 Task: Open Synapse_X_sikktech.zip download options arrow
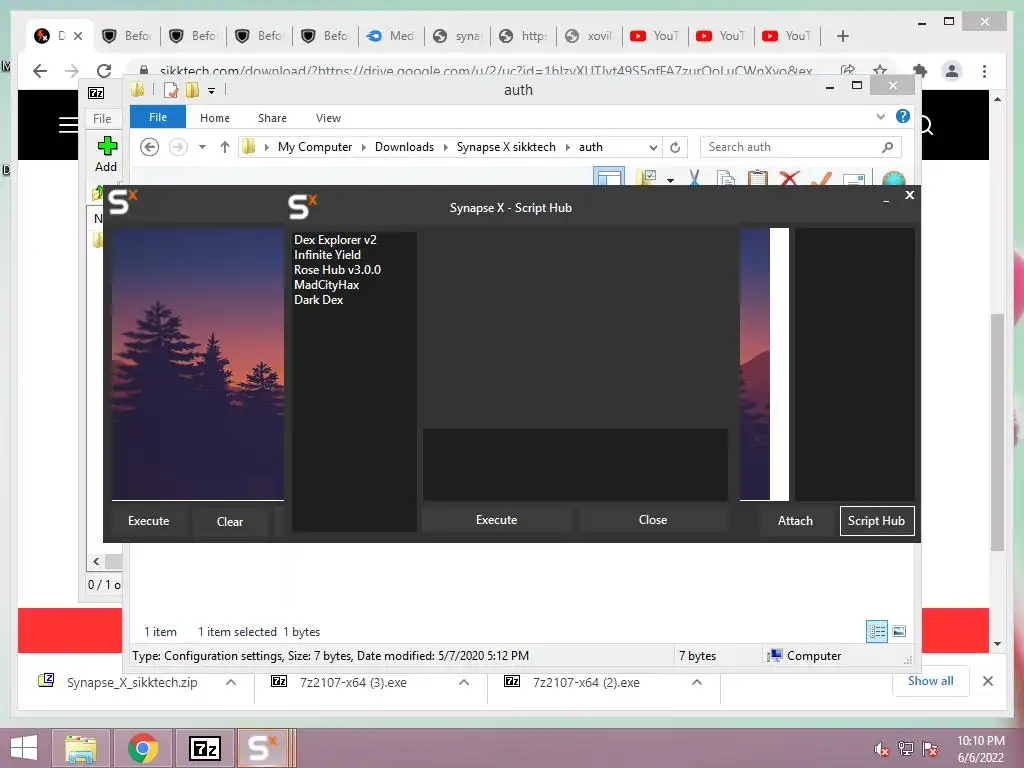tap(231, 682)
